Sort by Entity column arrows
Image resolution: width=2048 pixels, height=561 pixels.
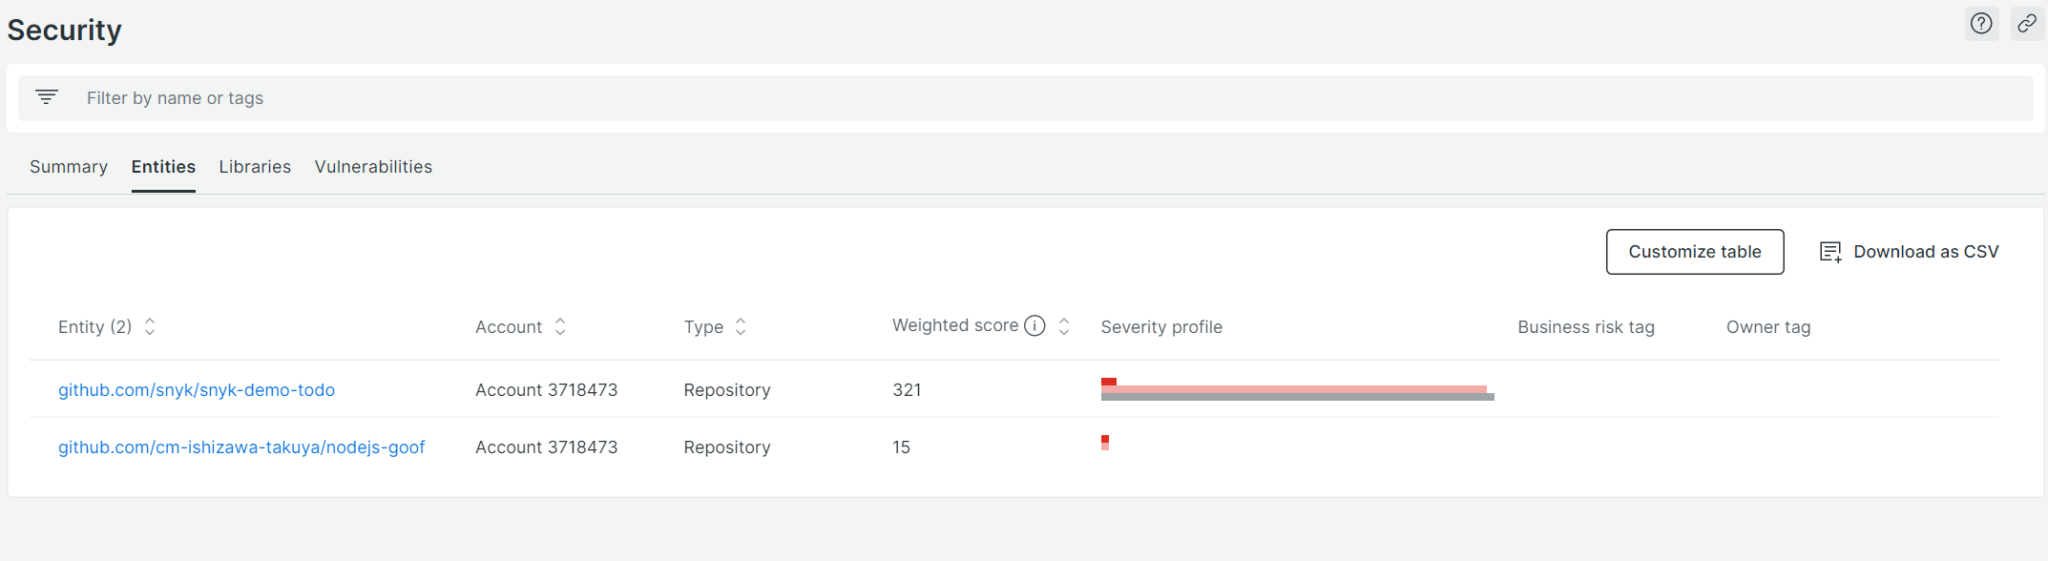150,327
